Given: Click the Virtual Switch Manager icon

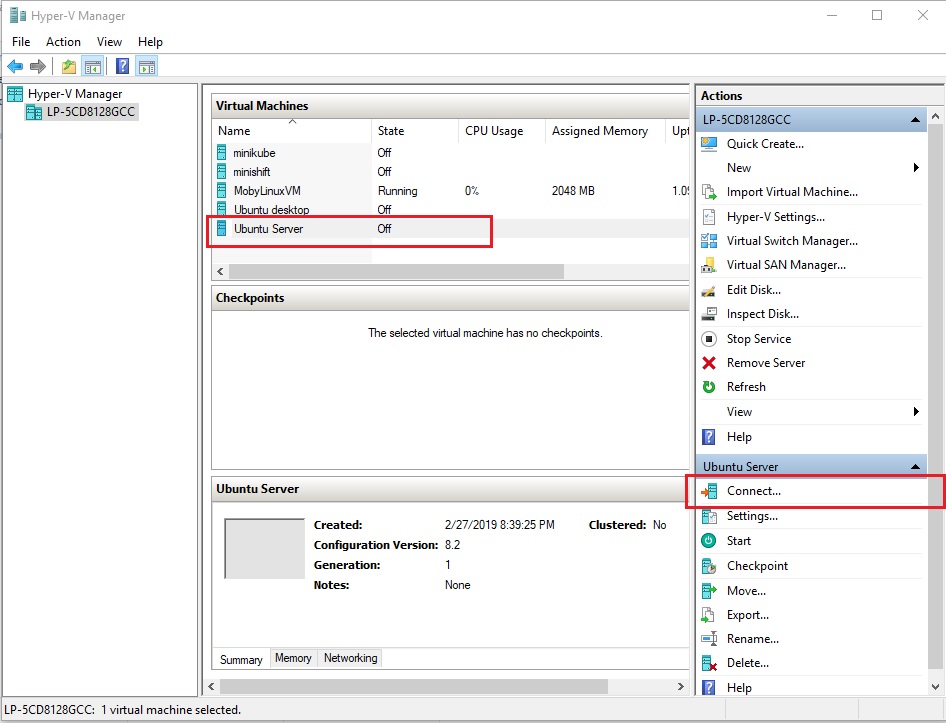Looking at the screenshot, I should click(x=709, y=241).
